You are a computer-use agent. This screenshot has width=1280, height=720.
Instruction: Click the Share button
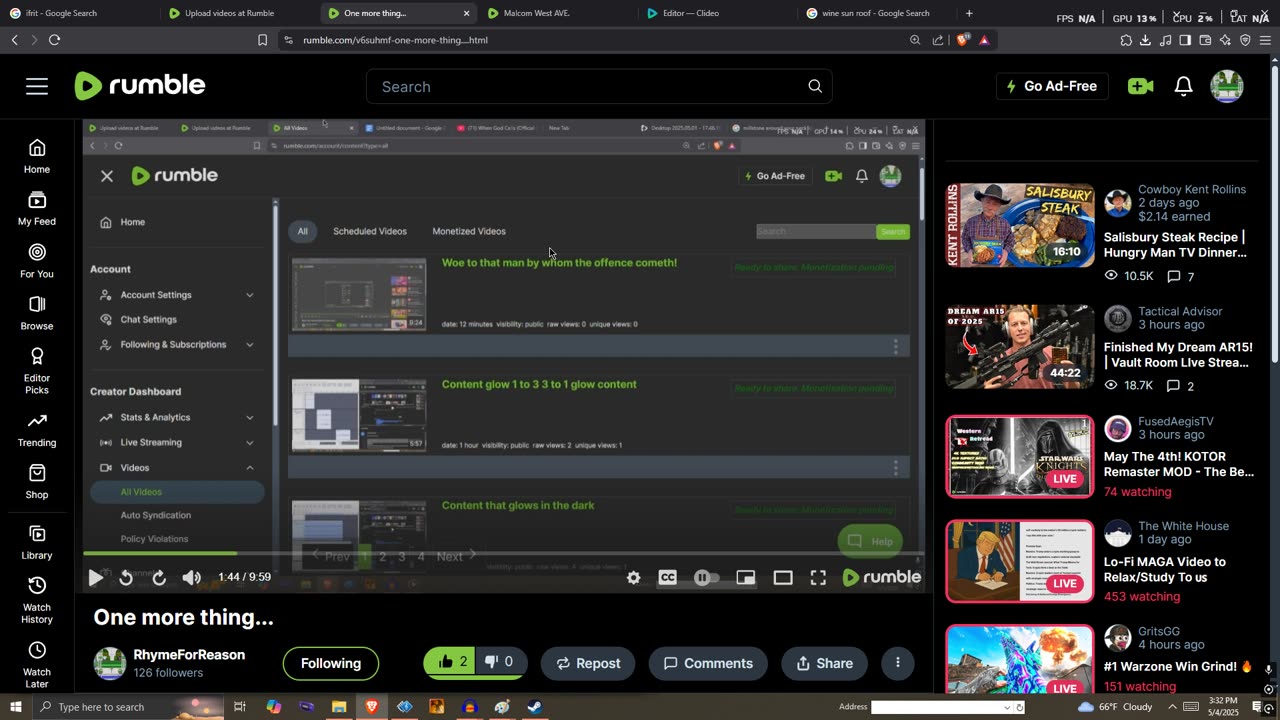[x=824, y=663]
